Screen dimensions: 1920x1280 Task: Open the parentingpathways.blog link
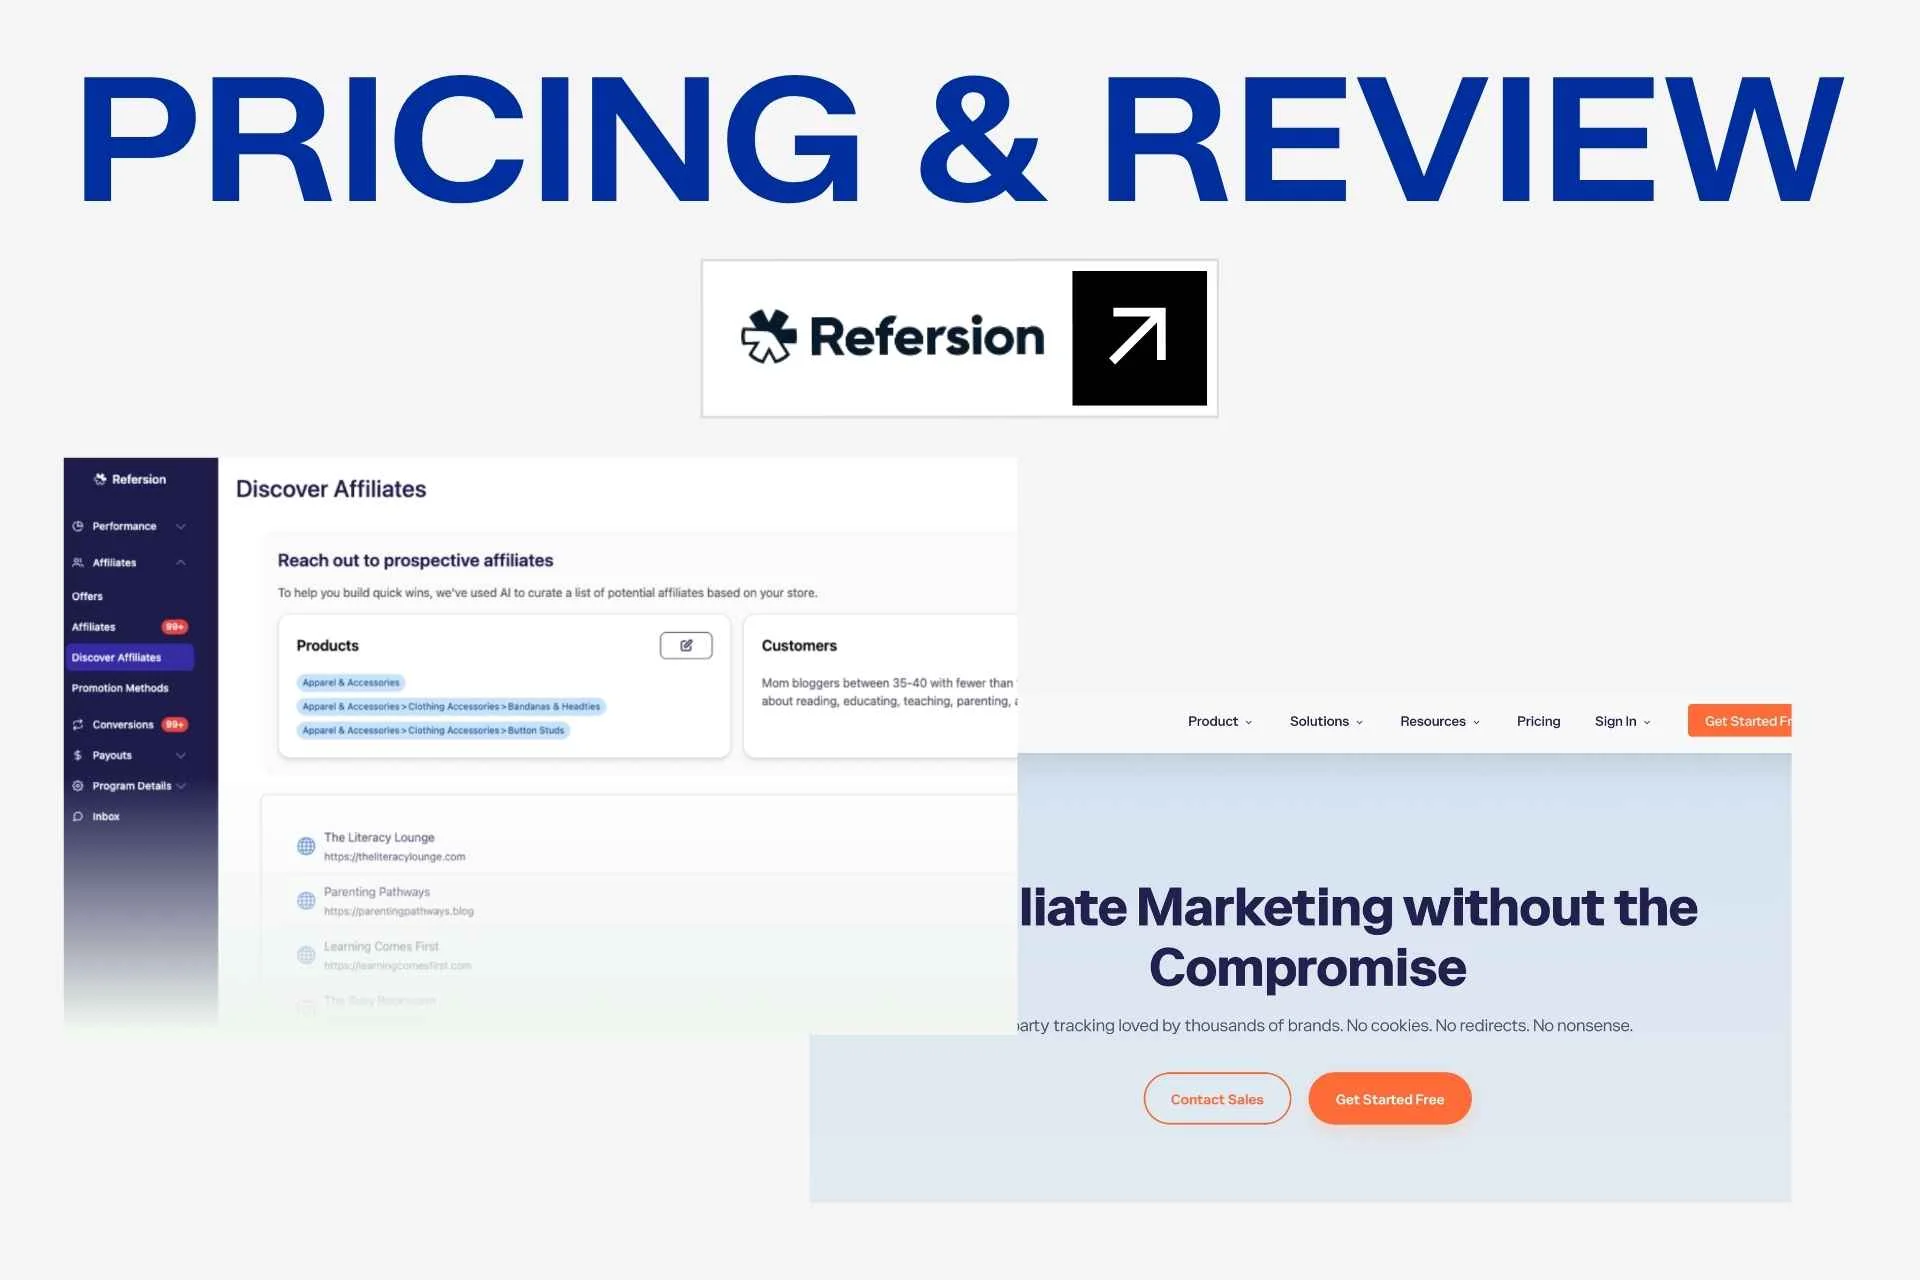click(398, 911)
